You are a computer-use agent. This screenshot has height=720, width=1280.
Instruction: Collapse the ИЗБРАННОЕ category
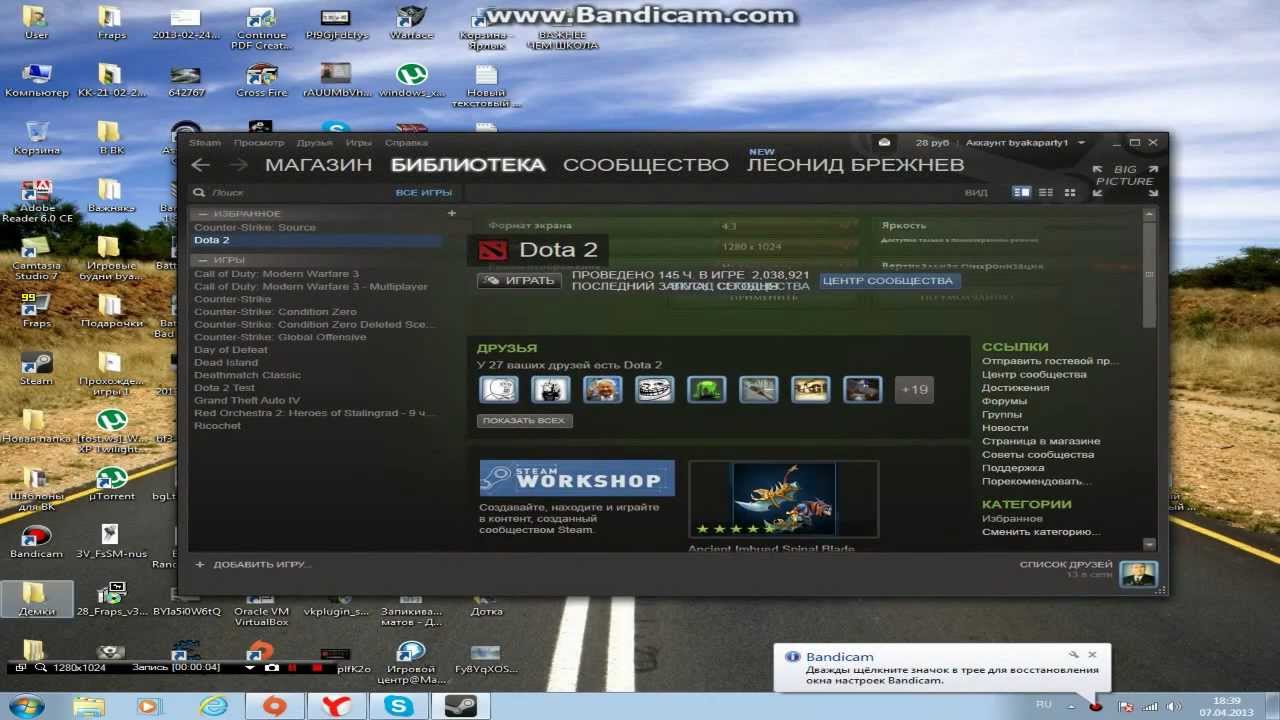pos(203,214)
